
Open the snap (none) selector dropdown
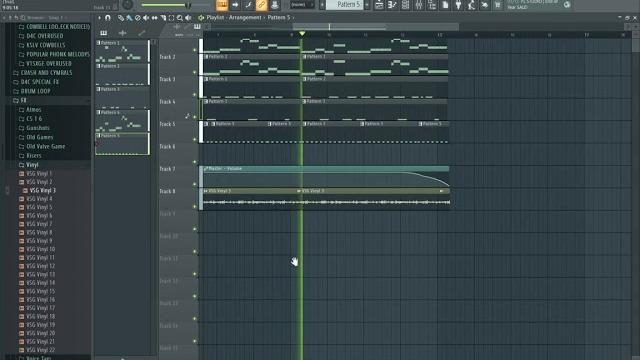(x=302, y=5)
